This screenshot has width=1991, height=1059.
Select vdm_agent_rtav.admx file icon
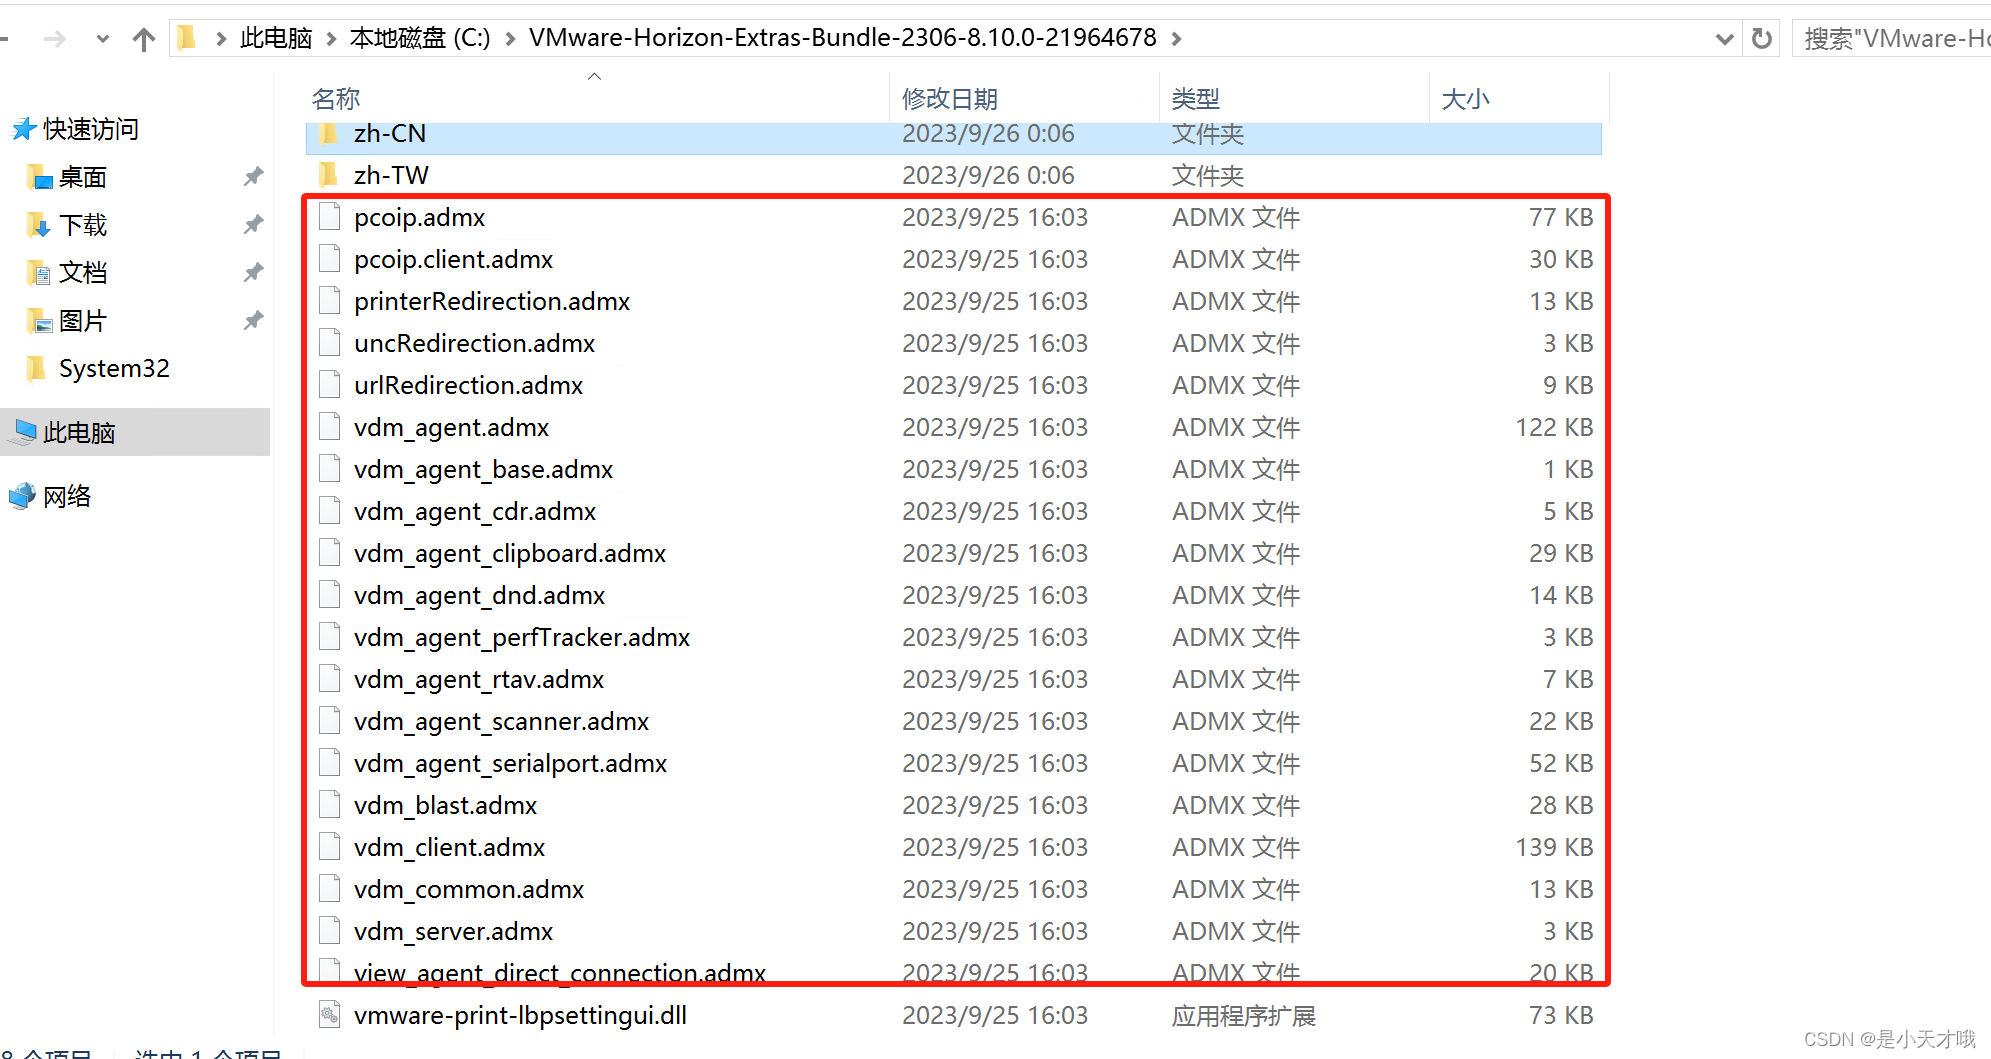click(329, 679)
